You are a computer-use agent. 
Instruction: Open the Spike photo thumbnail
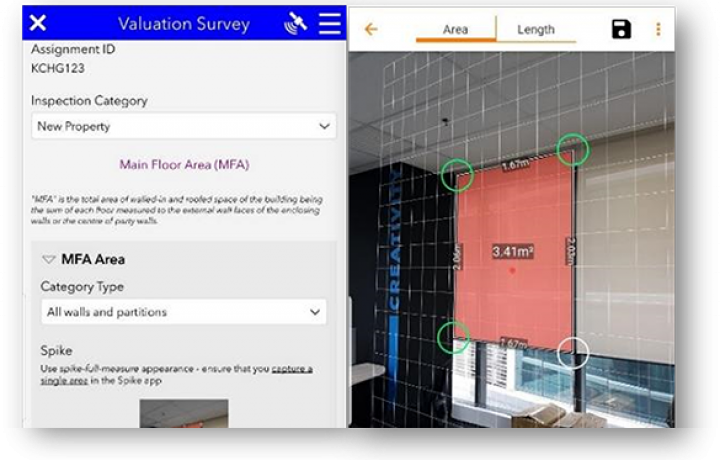click(183, 413)
